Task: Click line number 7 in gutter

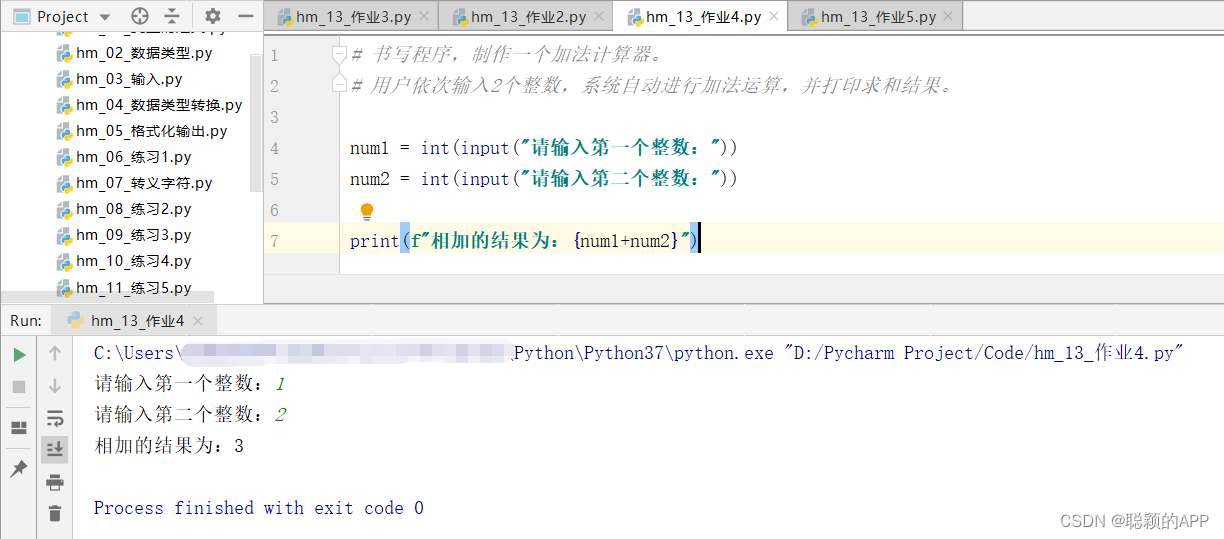Action: (x=275, y=241)
